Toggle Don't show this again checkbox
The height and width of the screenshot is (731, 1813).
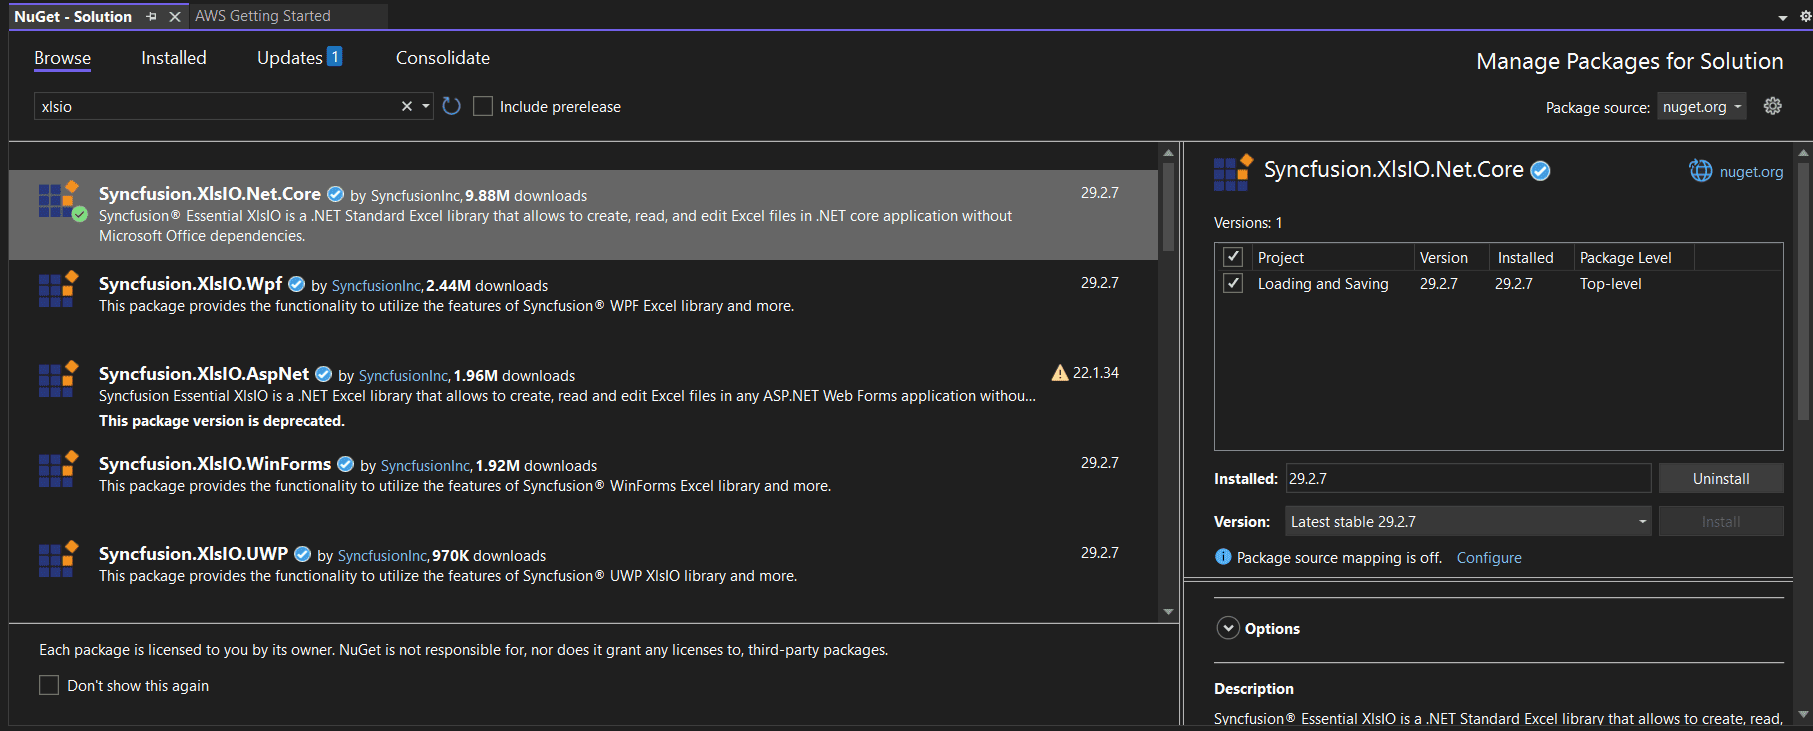[x=49, y=685]
